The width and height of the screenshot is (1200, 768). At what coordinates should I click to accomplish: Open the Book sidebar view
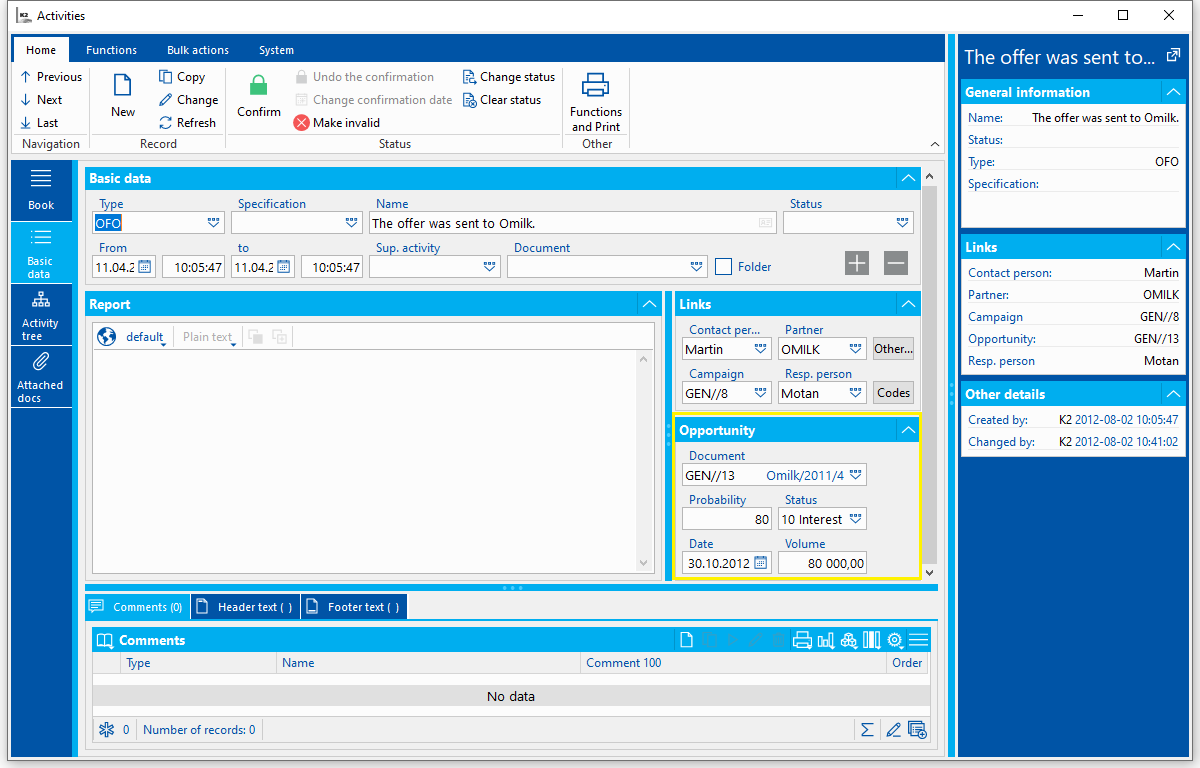tap(41, 190)
